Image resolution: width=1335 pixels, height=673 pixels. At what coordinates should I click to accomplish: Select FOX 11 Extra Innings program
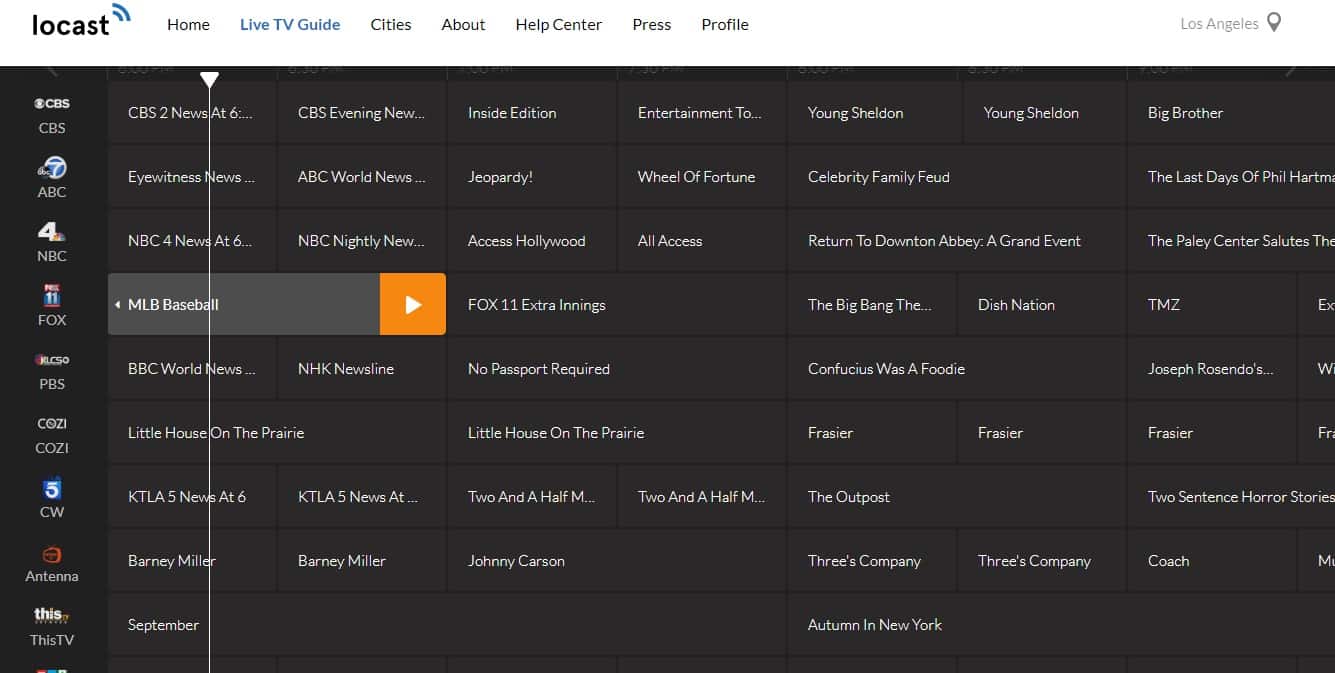pos(616,305)
